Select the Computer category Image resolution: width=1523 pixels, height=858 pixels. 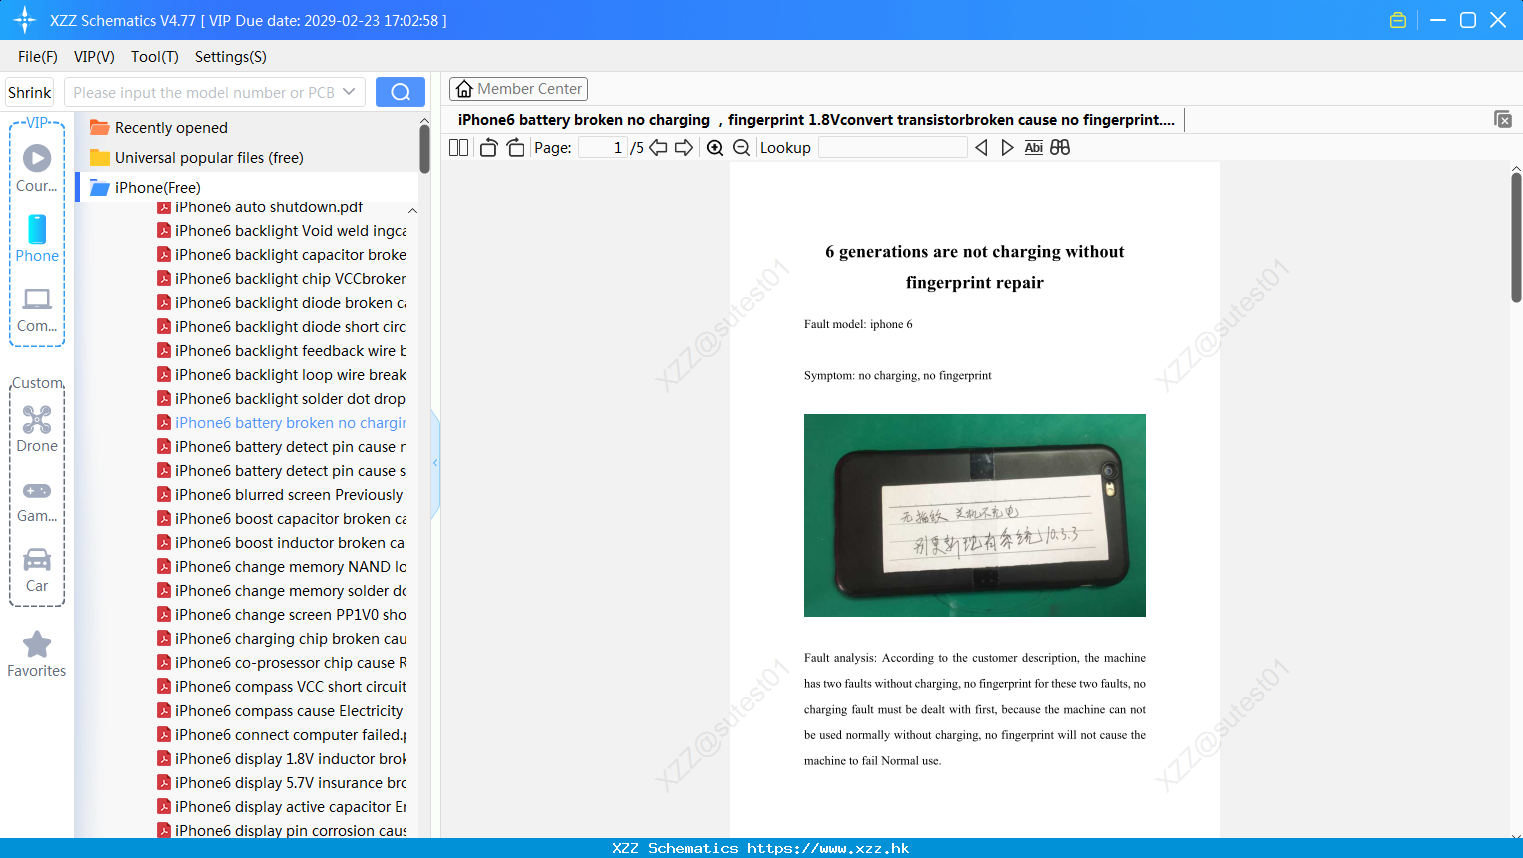point(37,309)
